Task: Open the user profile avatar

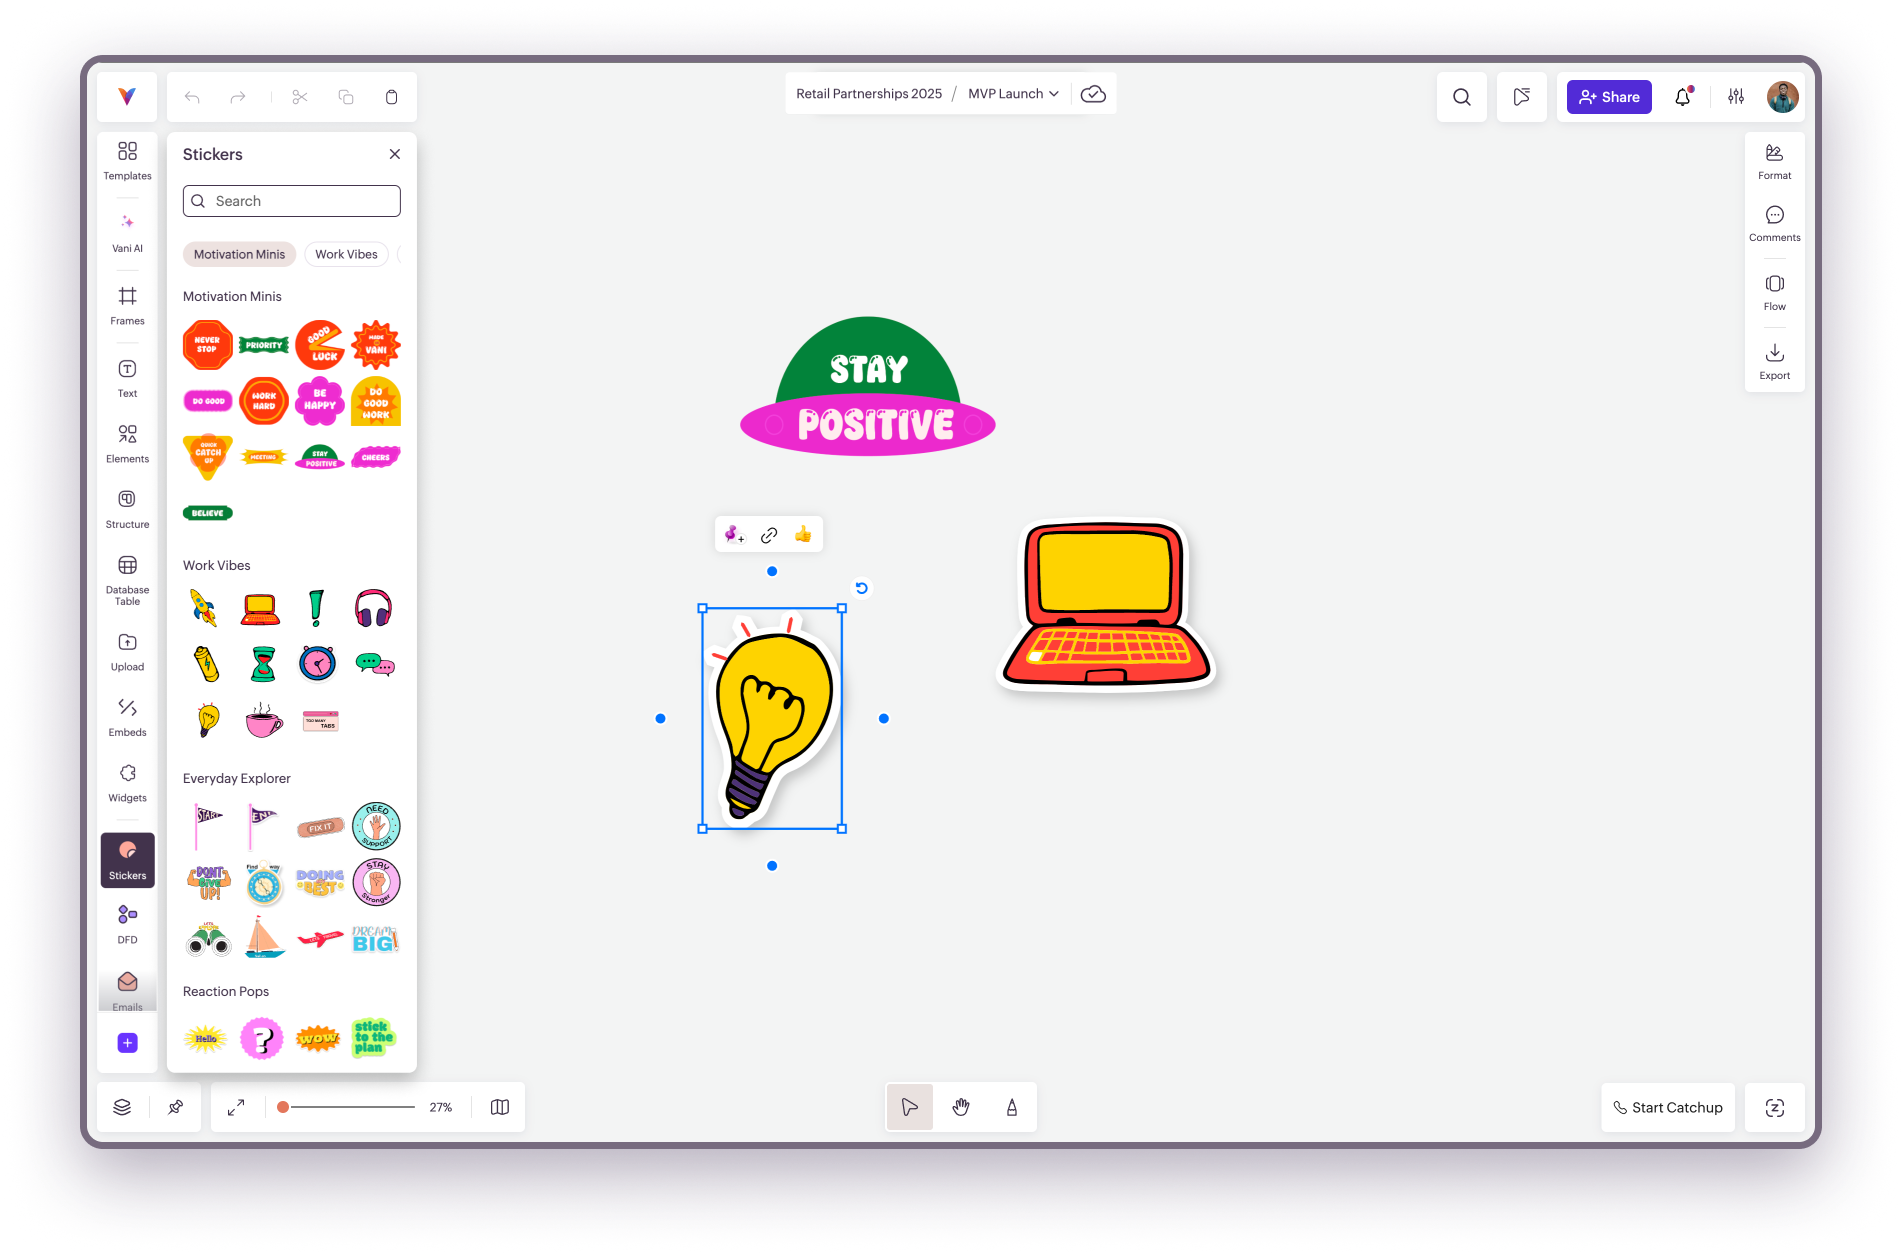Action: click(1783, 97)
